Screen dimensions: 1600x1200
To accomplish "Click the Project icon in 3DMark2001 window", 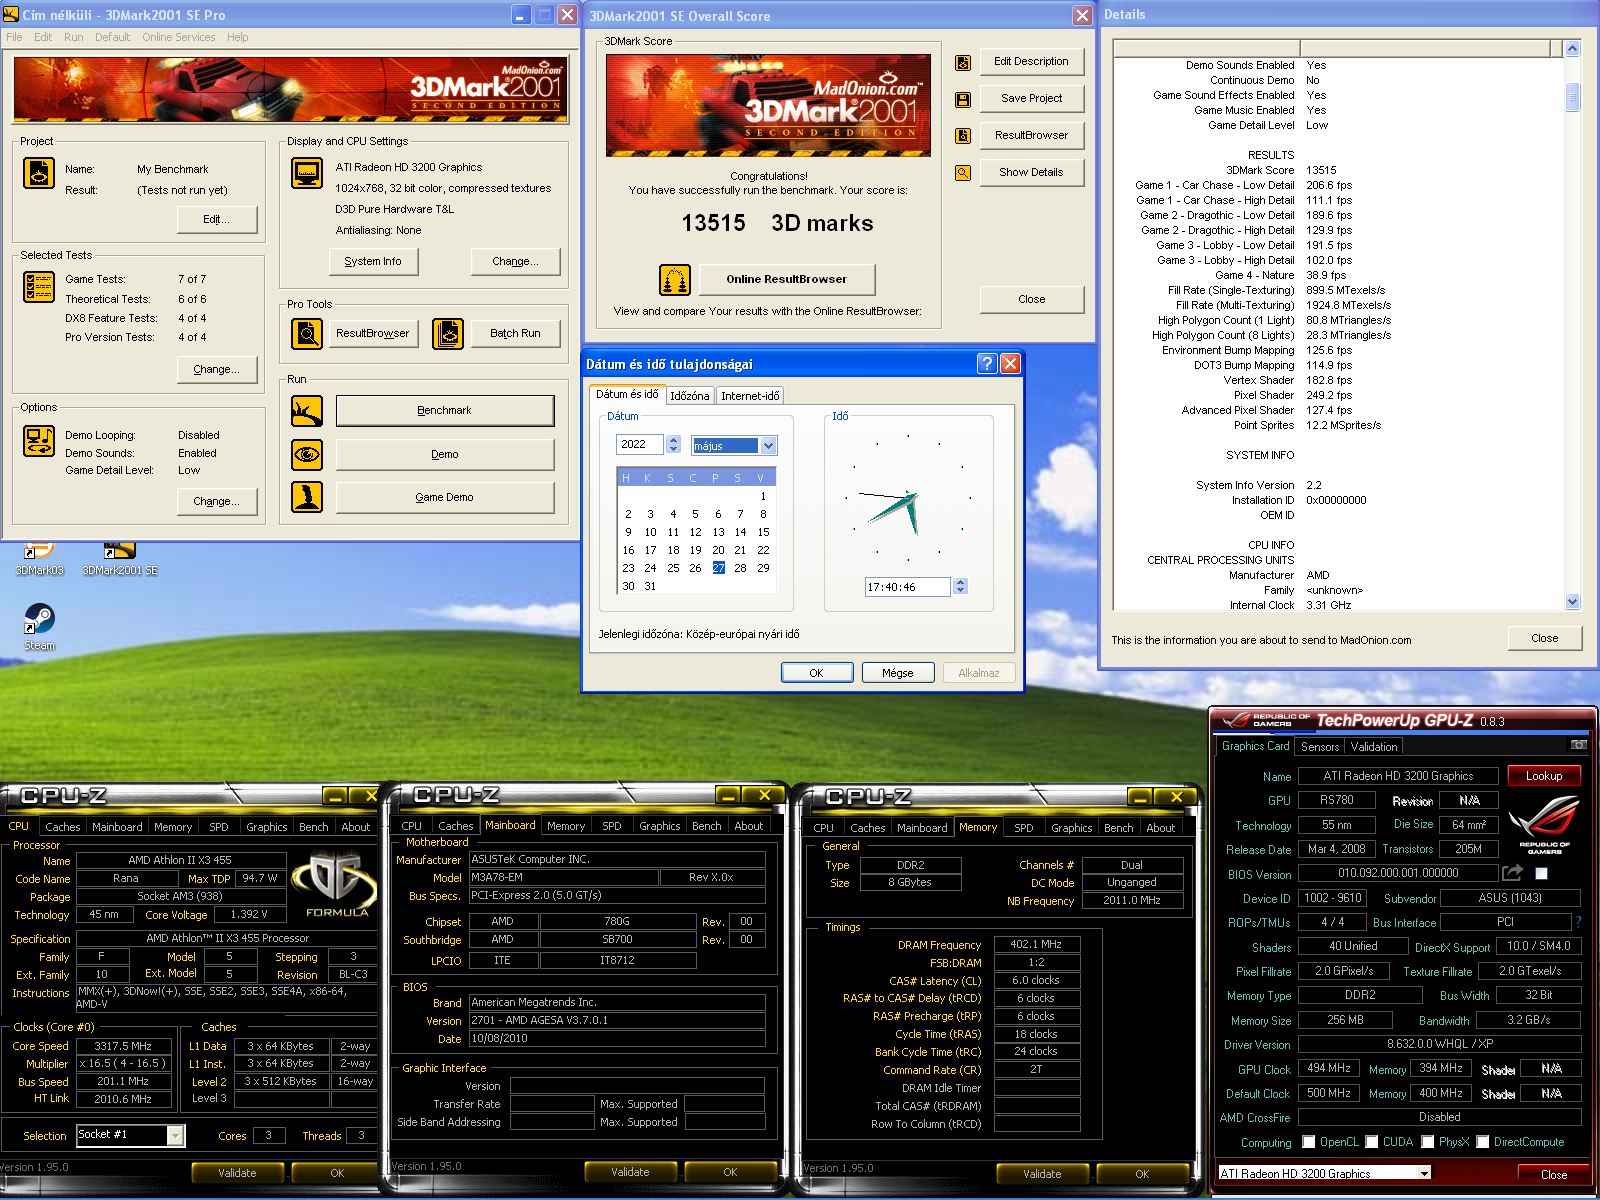I will pos(39,173).
